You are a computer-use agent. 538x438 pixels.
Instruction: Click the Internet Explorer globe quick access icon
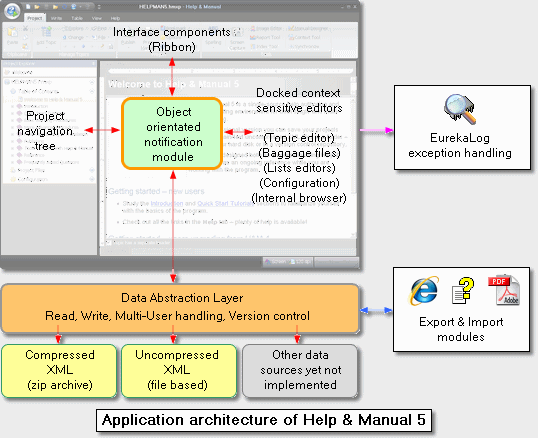(73, 7)
